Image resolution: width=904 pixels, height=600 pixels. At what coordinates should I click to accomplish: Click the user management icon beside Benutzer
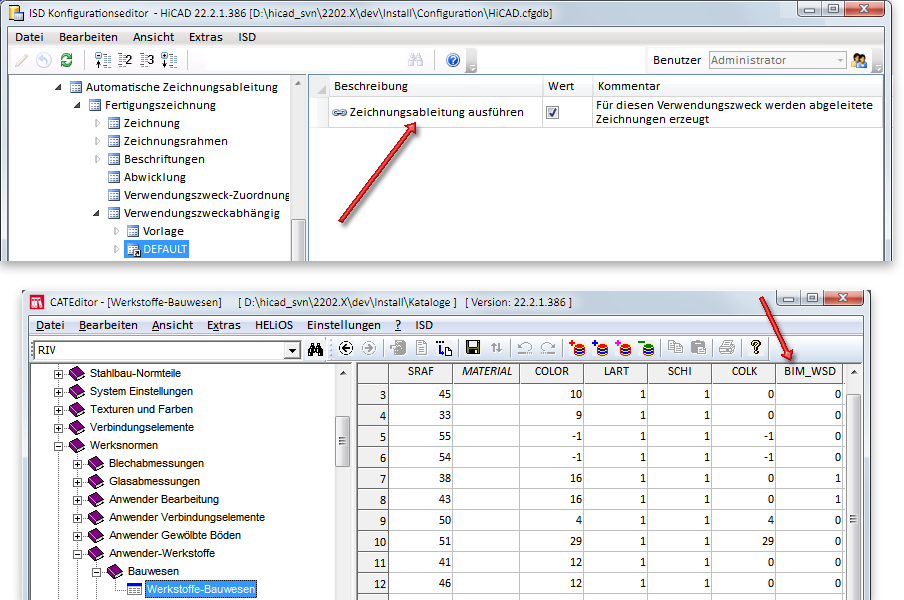pos(859,60)
